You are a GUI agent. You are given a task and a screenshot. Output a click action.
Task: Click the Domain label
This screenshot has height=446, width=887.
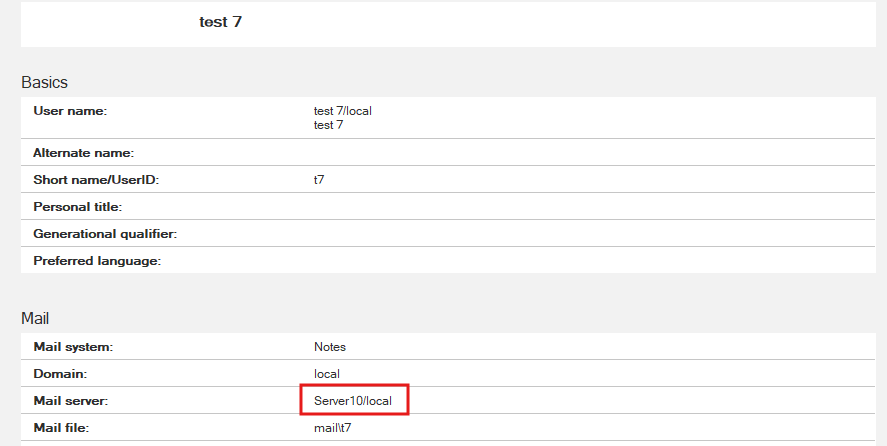click(60, 374)
